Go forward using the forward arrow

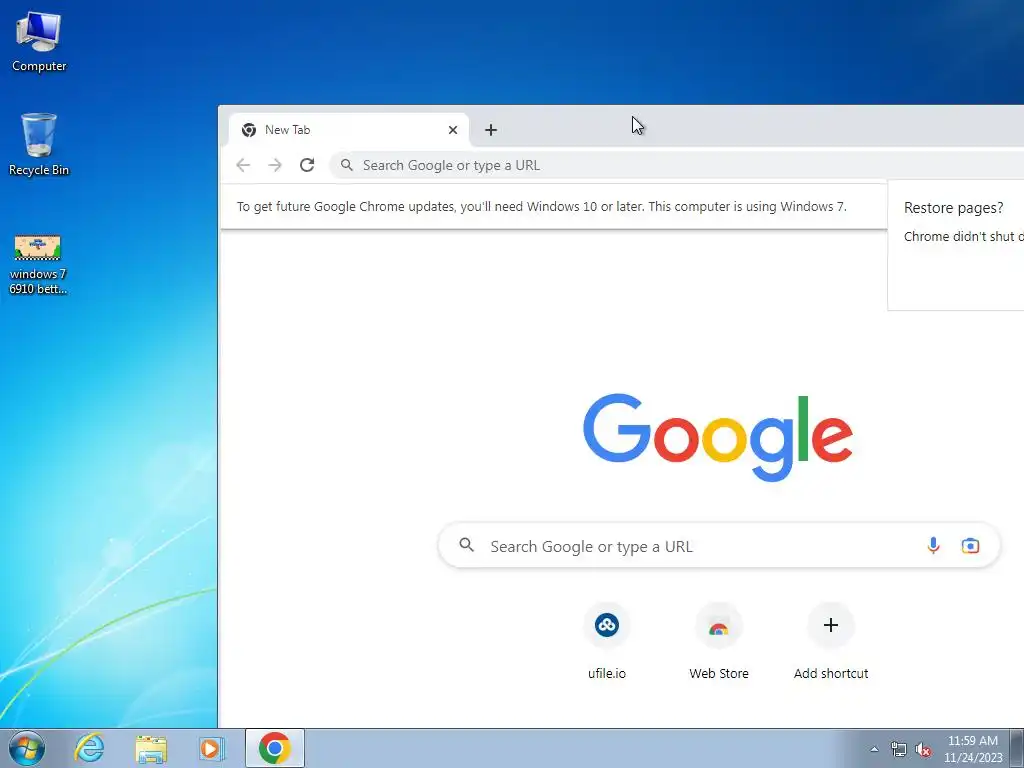(275, 165)
